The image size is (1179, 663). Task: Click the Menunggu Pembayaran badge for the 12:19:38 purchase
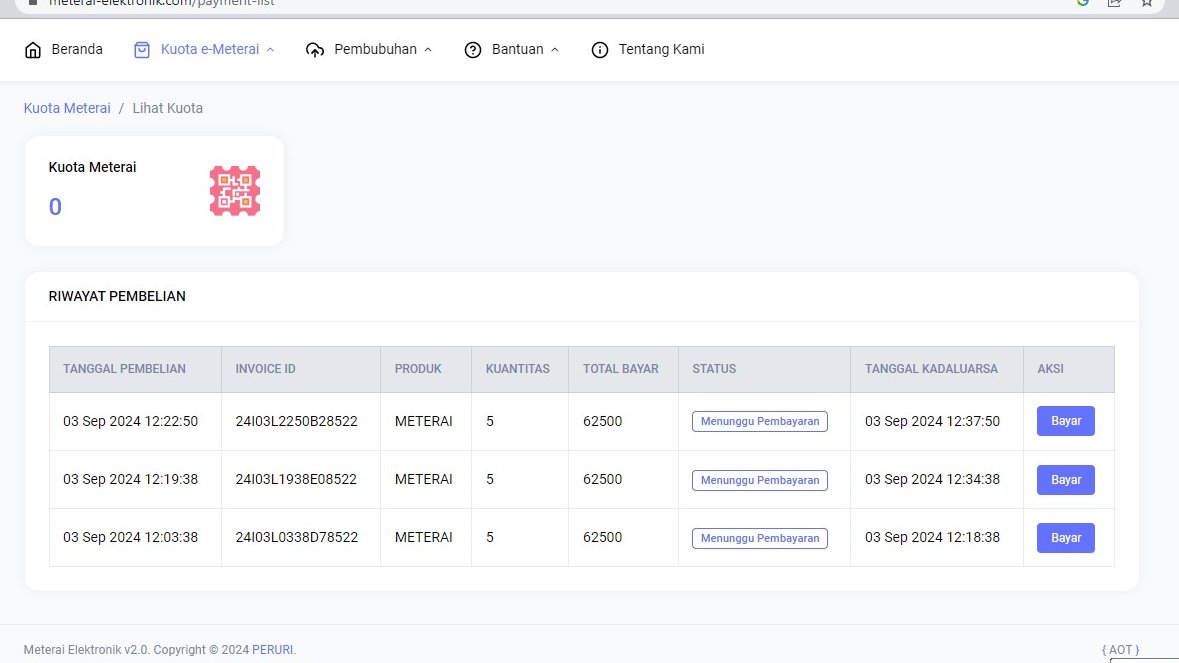tap(759, 480)
